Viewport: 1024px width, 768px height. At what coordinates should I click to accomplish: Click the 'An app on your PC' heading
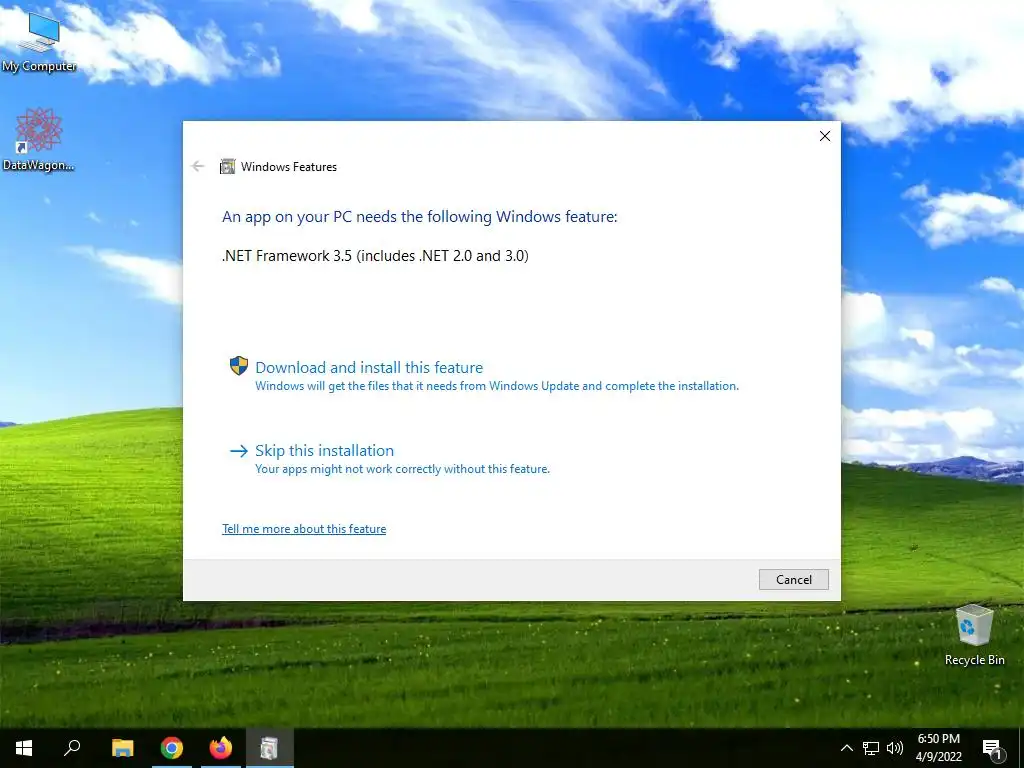pyautogui.click(x=419, y=217)
